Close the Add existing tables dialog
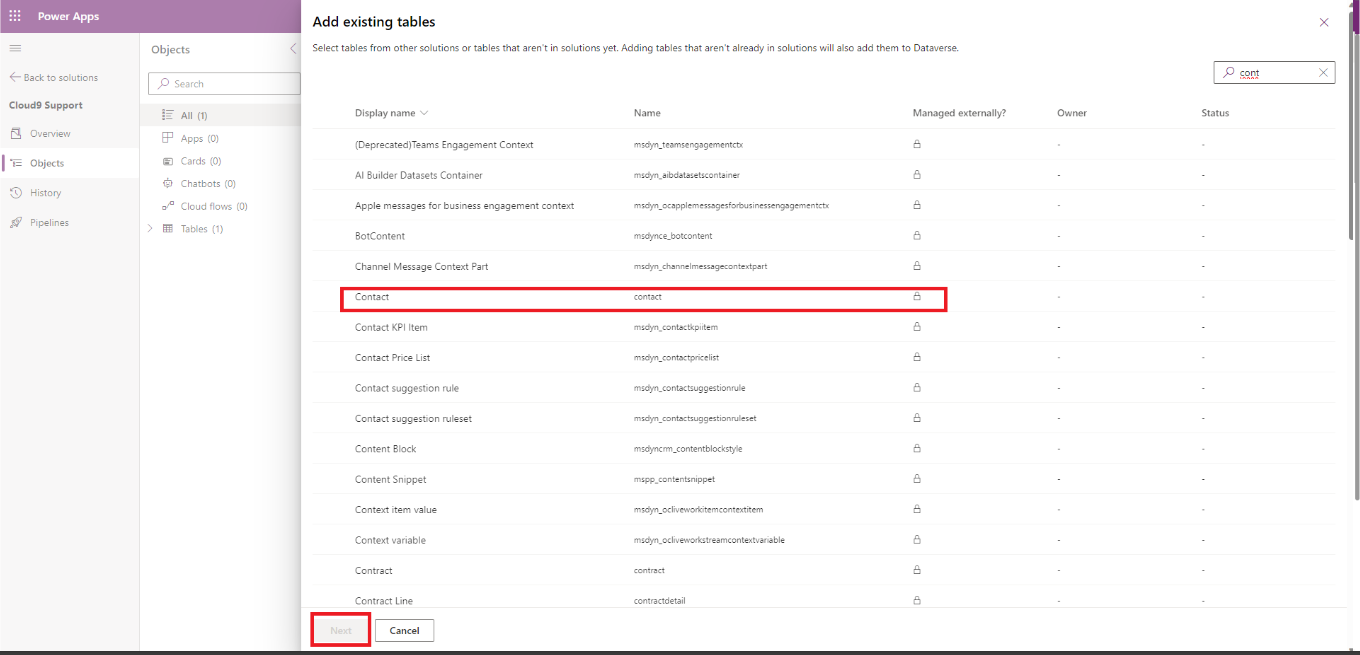The width and height of the screenshot is (1360, 655). [1324, 22]
